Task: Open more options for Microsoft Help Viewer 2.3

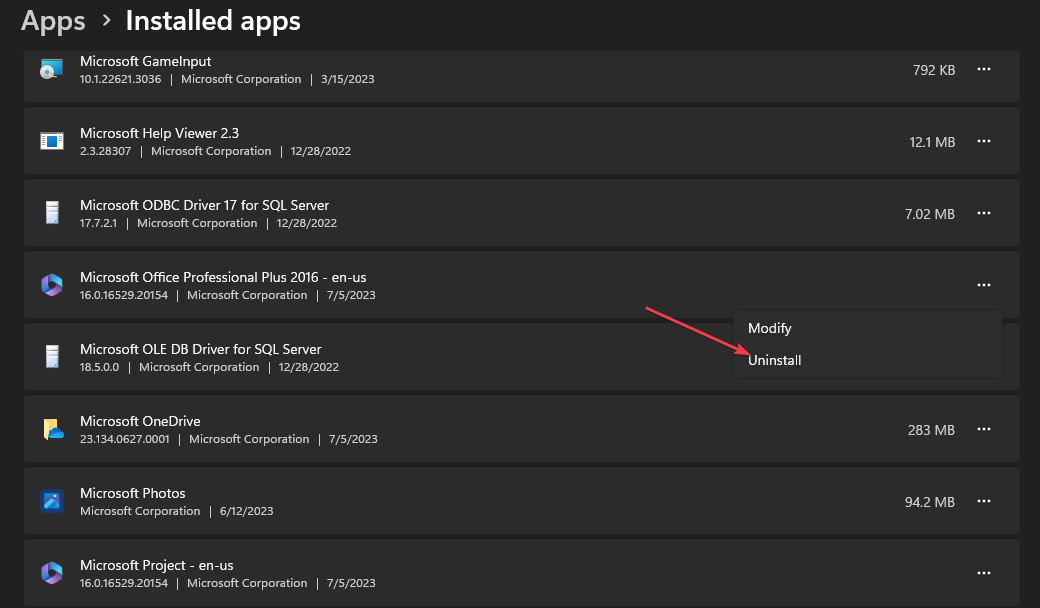Action: [984, 141]
